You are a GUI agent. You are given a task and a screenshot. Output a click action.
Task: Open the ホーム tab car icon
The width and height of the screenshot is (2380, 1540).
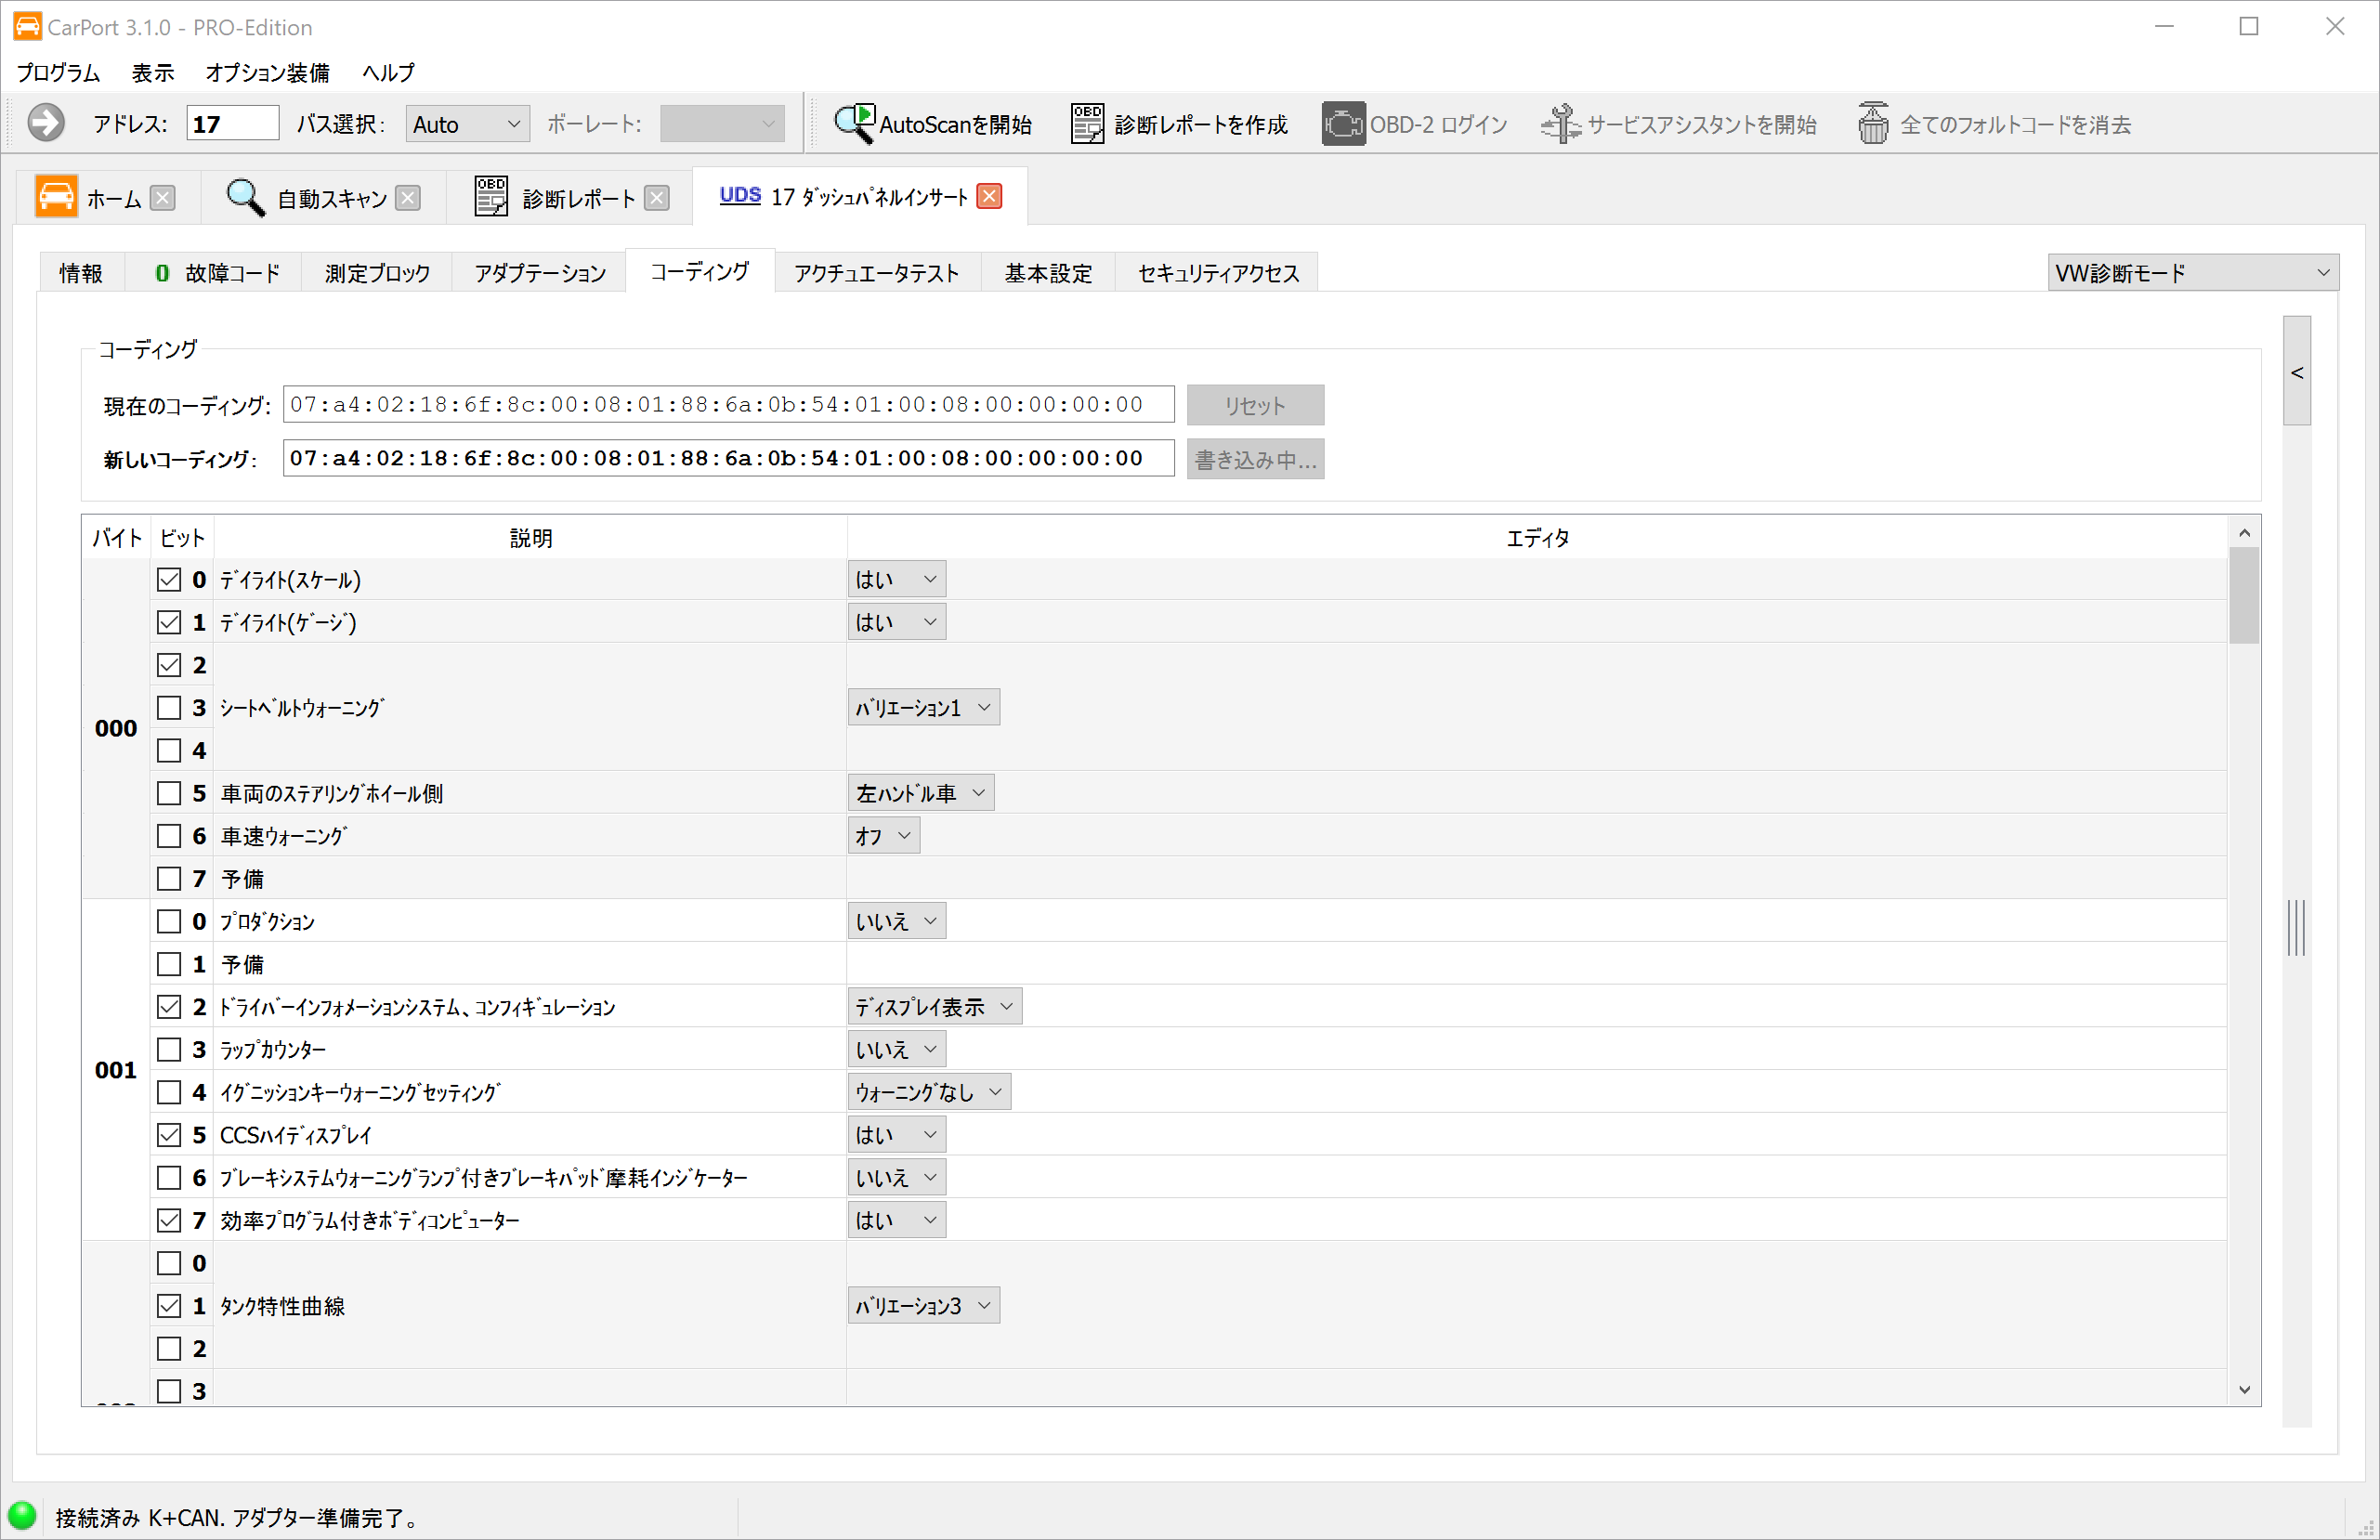coord(56,197)
